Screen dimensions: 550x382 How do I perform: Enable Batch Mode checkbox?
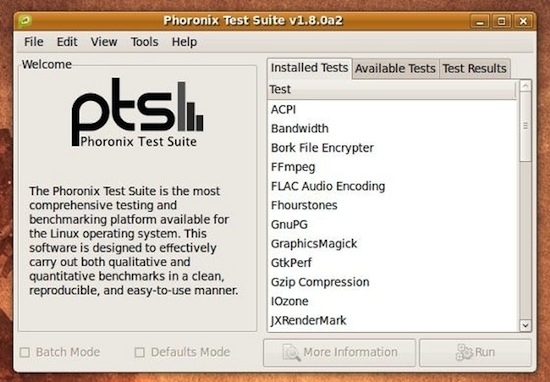[x=25, y=352]
